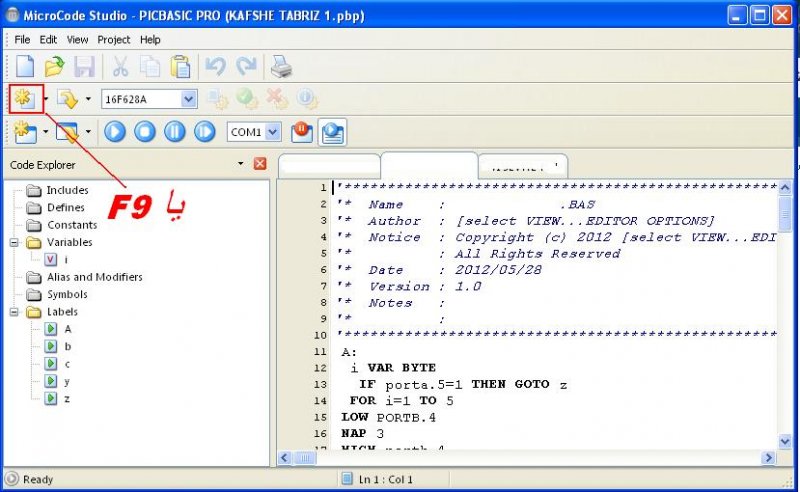Select the Variables folder
The image size is (800, 492).
[69, 242]
